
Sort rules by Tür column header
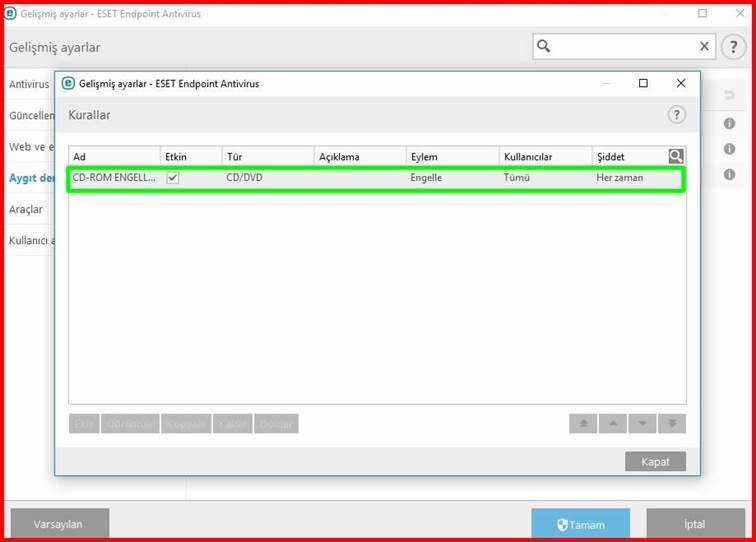[268, 156]
